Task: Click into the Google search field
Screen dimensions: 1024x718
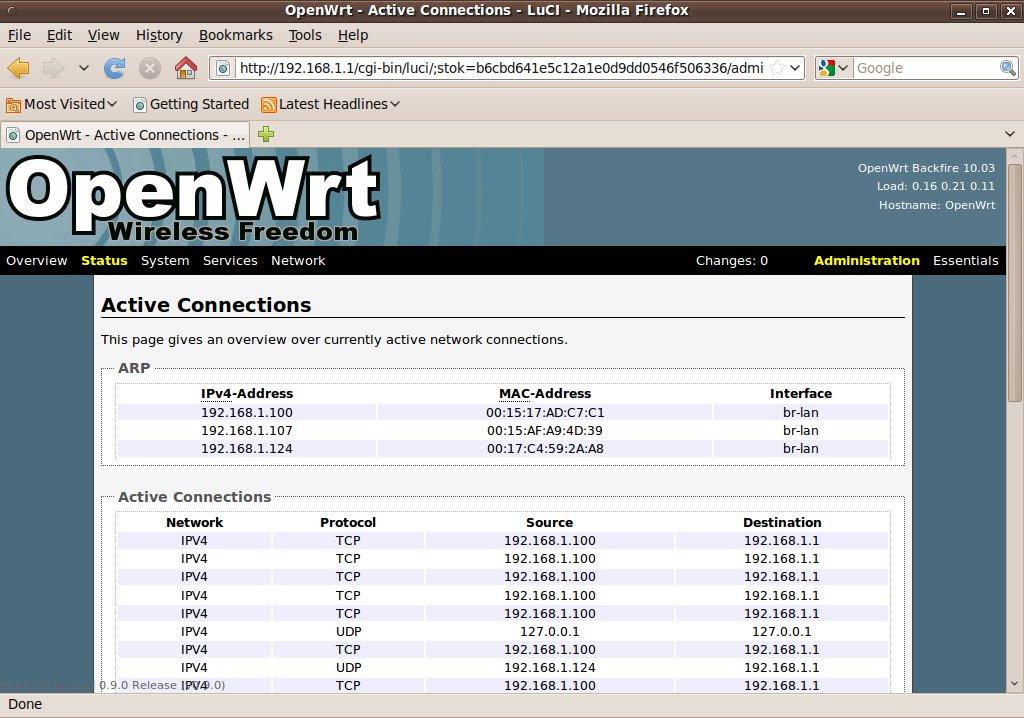Action: [x=925, y=68]
